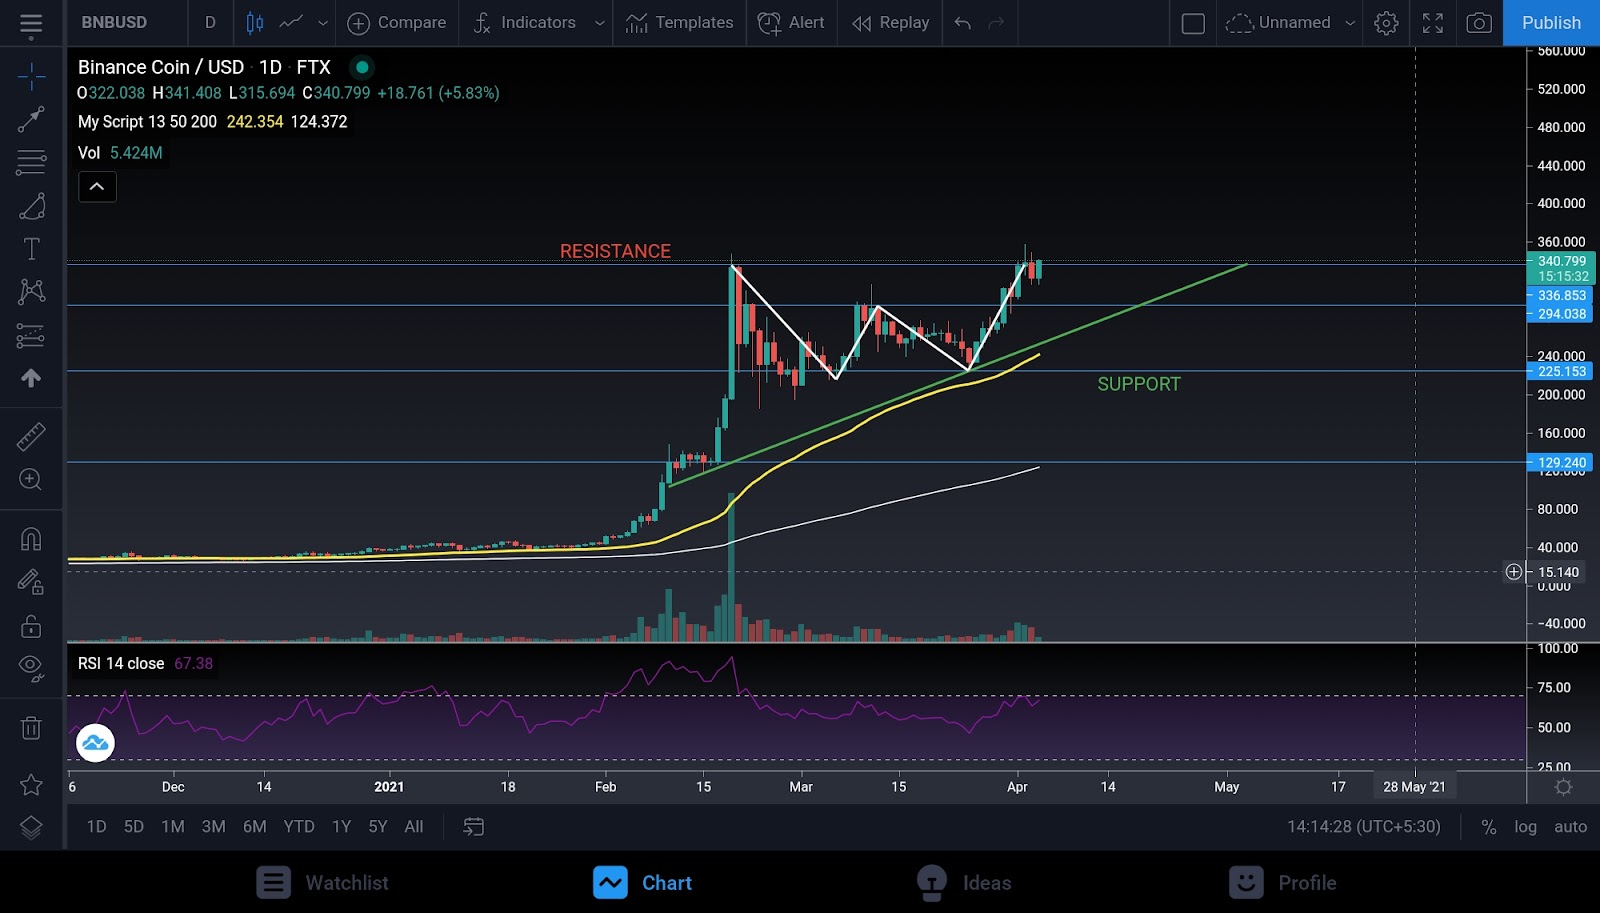Toggle auto price scale
Viewport: 1600px width, 913px height.
(1570, 827)
